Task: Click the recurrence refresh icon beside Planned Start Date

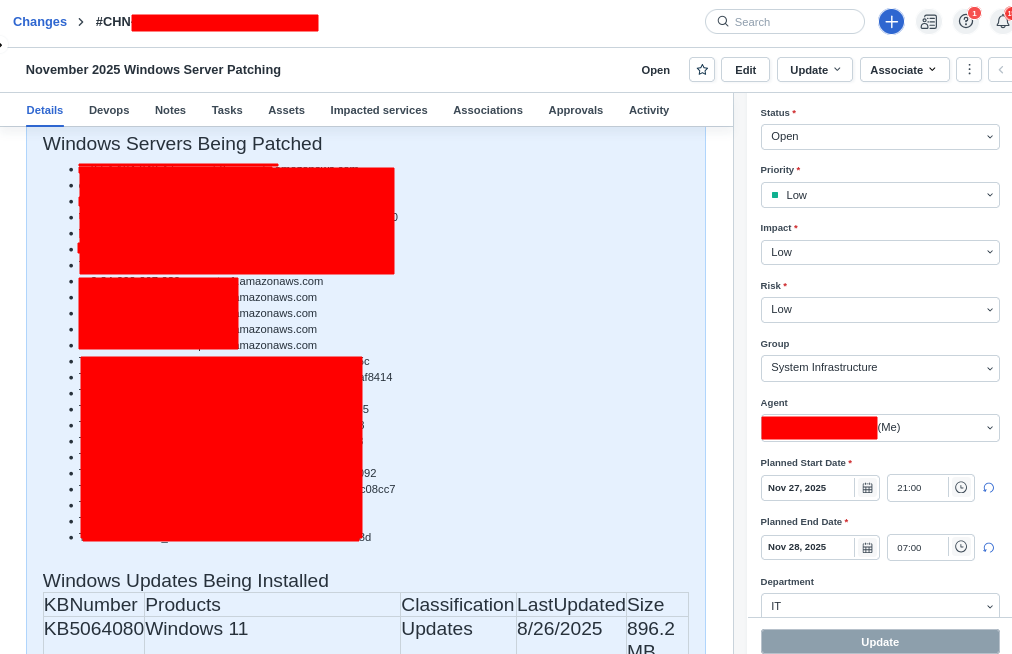Action: tap(988, 487)
